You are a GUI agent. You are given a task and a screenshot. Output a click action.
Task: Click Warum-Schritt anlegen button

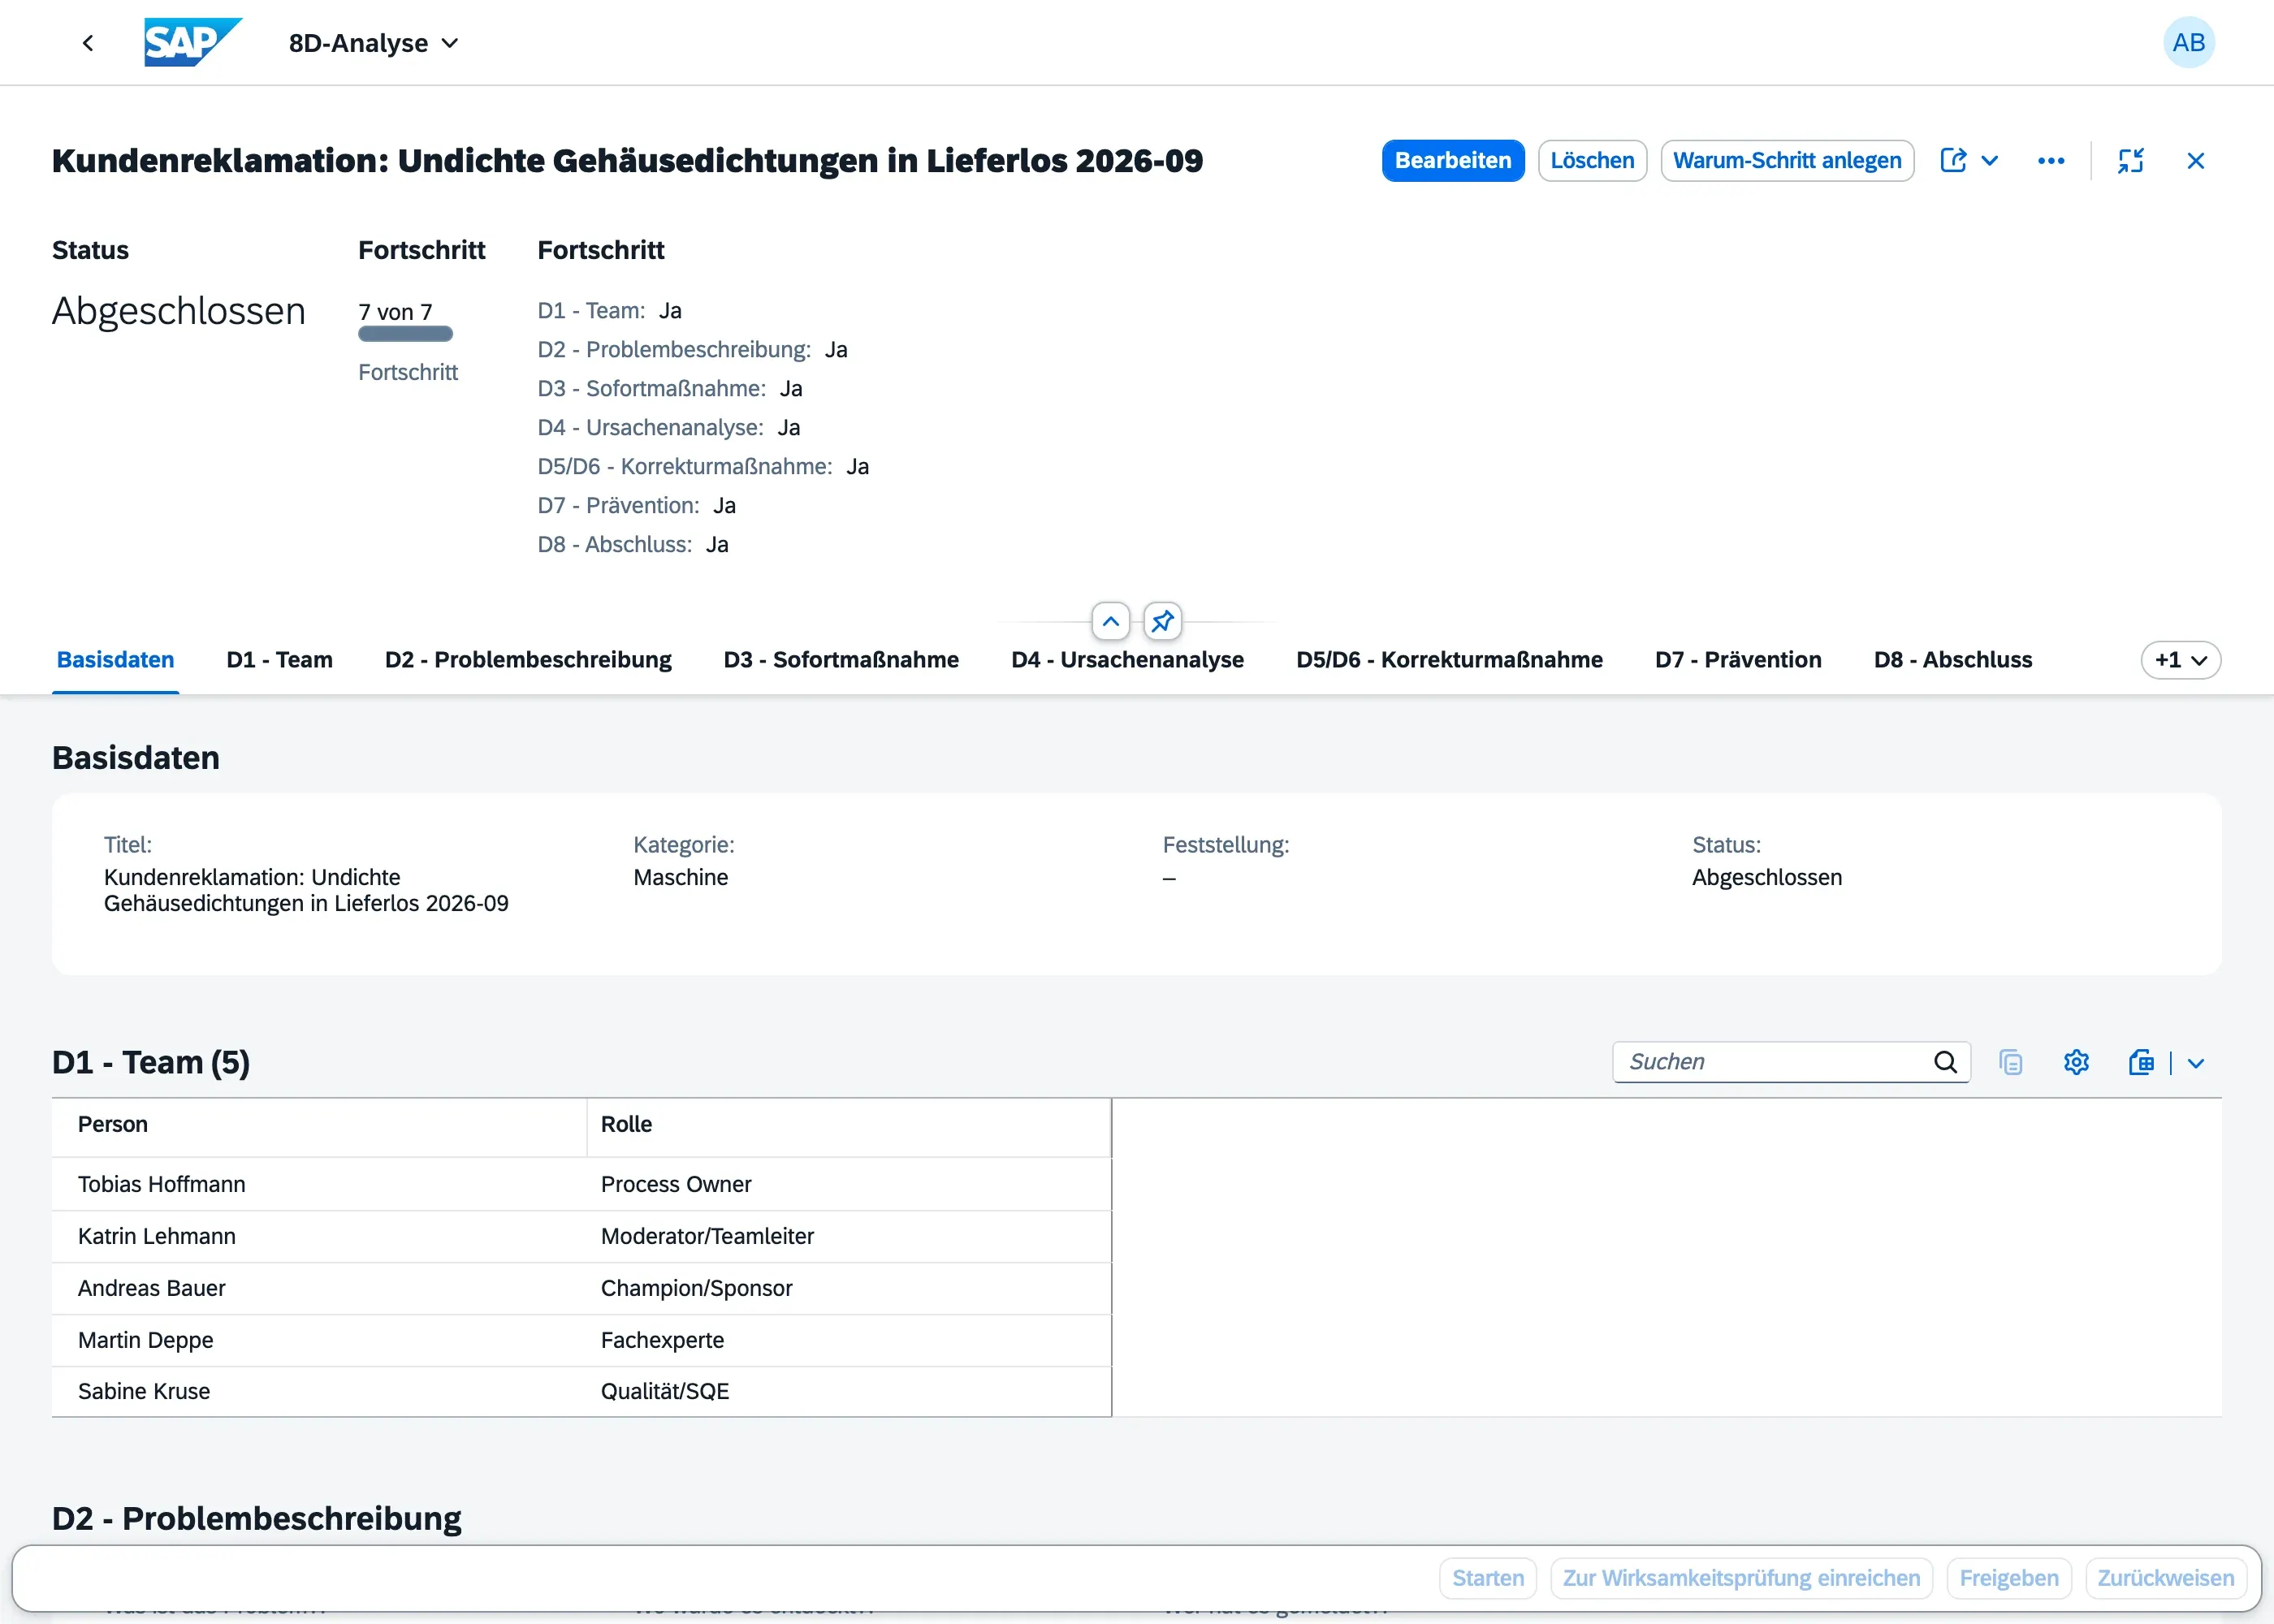(1787, 161)
